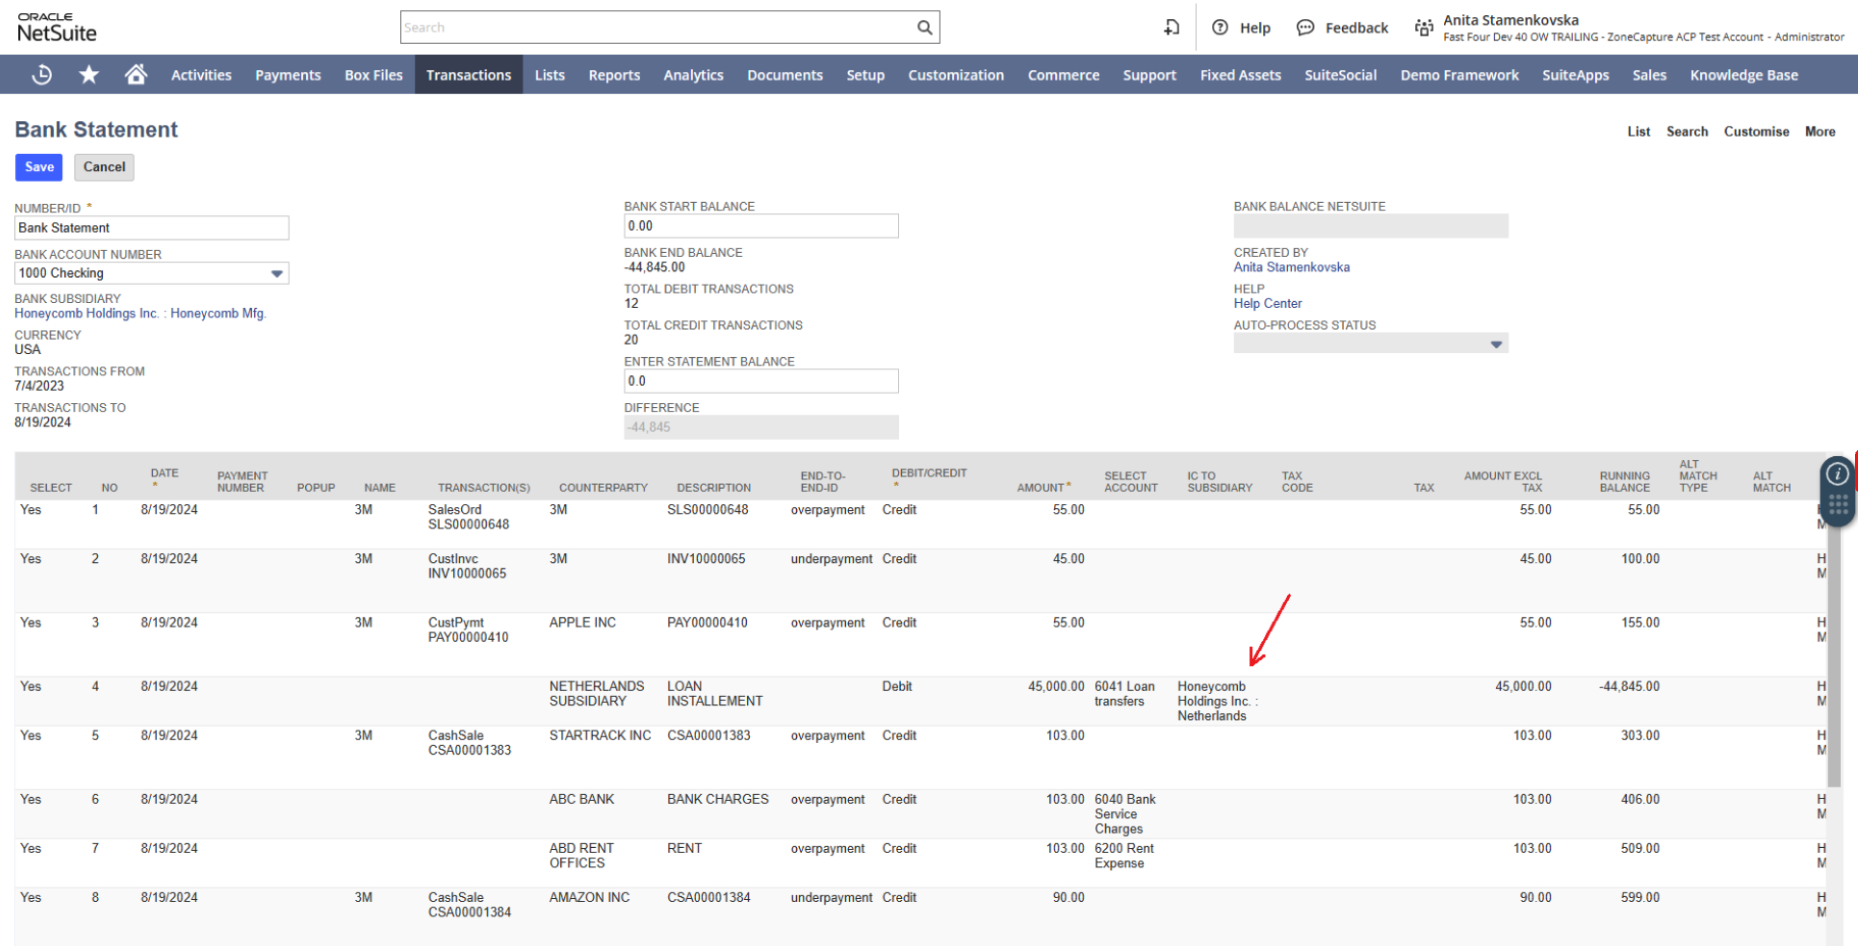The height and width of the screenshot is (946, 1858).
Task: Expand the Auto-Process Status dropdown
Action: click(x=1496, y=344)
